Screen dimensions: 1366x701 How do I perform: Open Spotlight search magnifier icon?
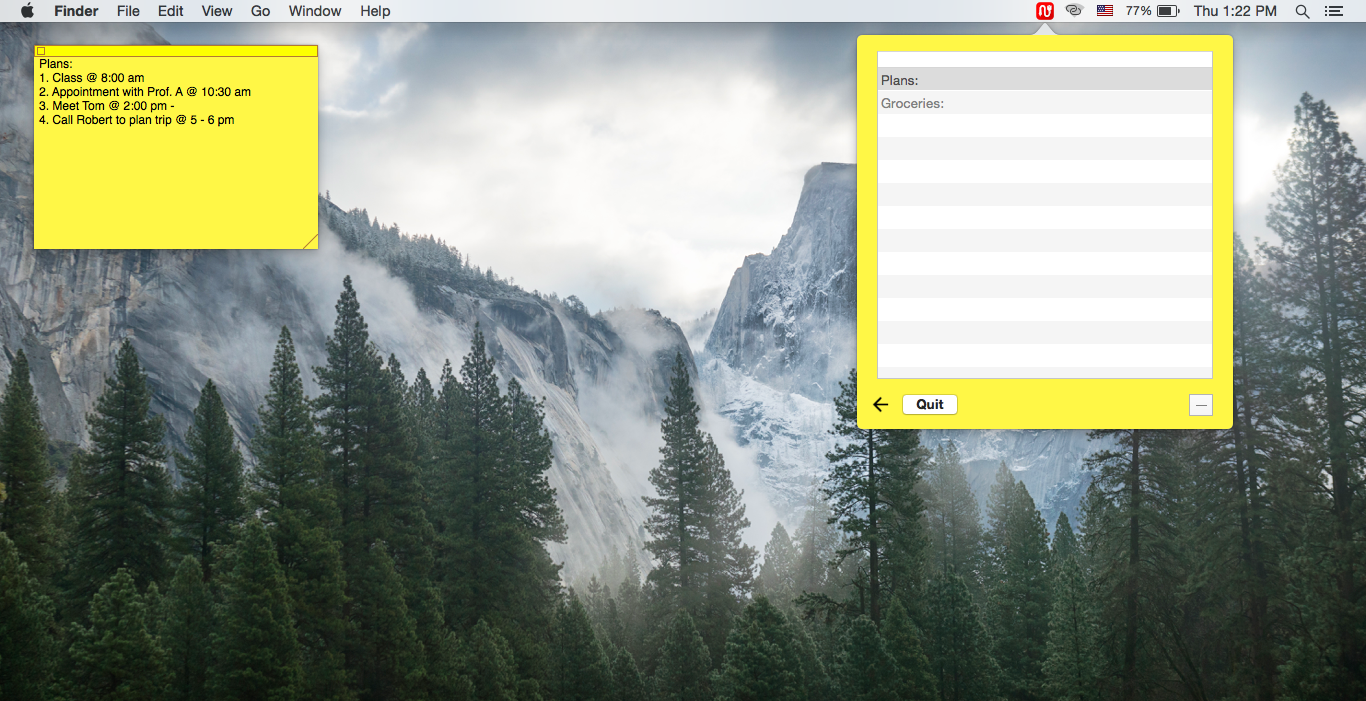pyautogui.click(x=1302, y=11)
